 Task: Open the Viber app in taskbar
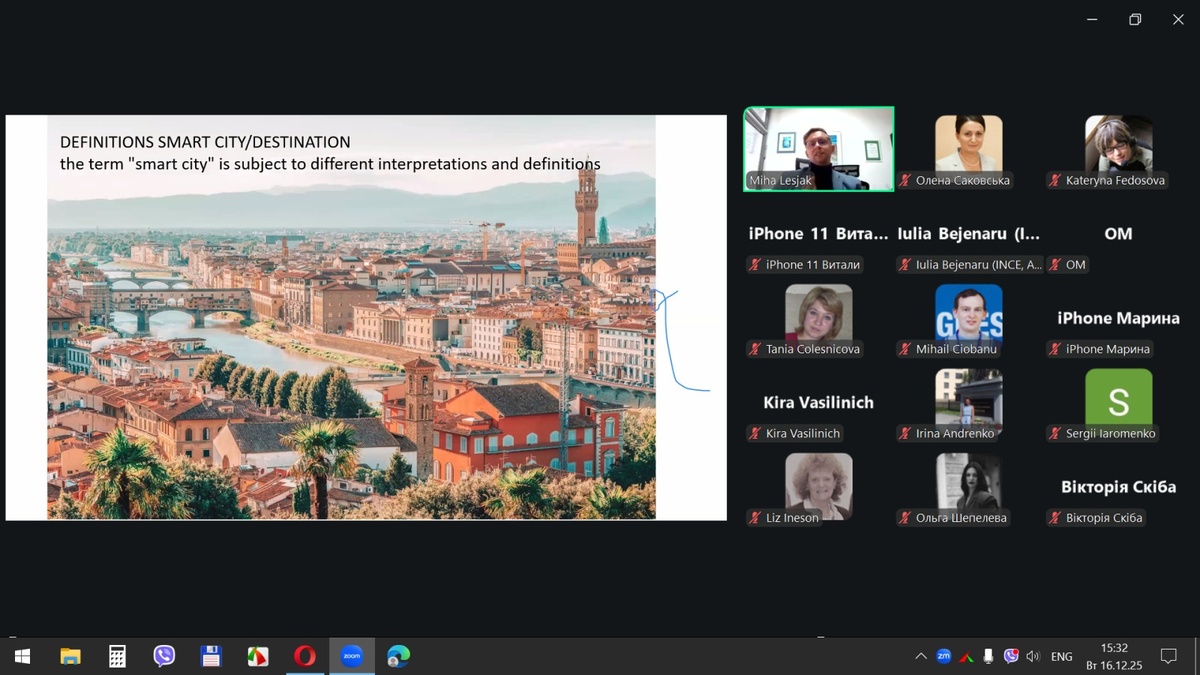[x=164, y=656]
